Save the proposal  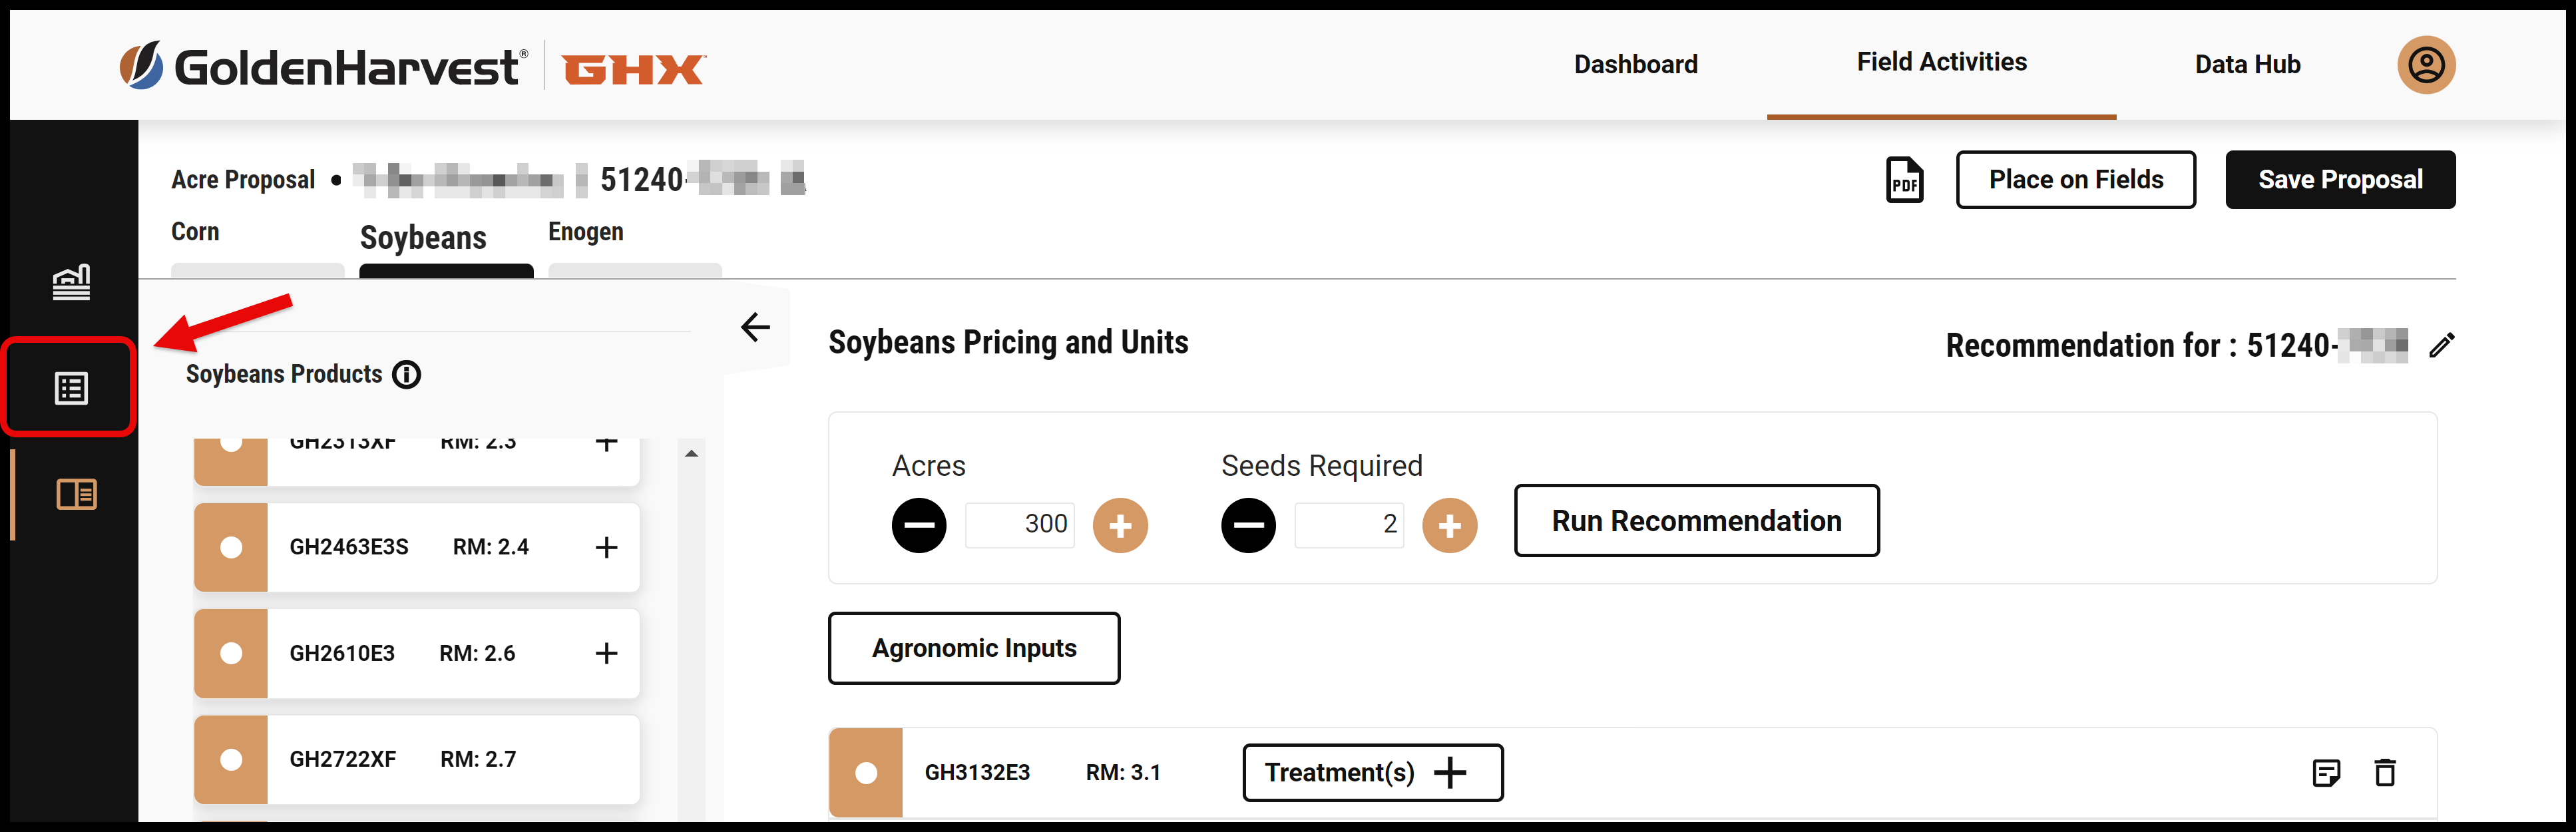coord(2340,180)
